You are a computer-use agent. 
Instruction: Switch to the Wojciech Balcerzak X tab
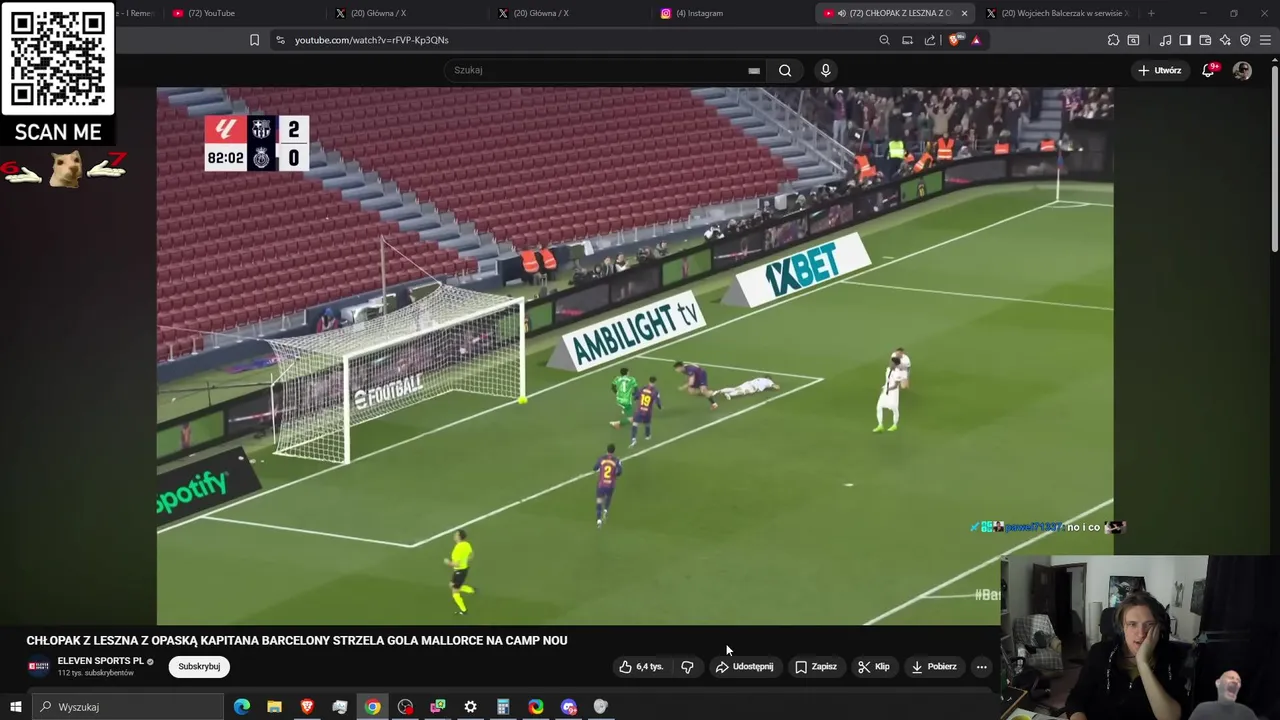point(1060,13)
